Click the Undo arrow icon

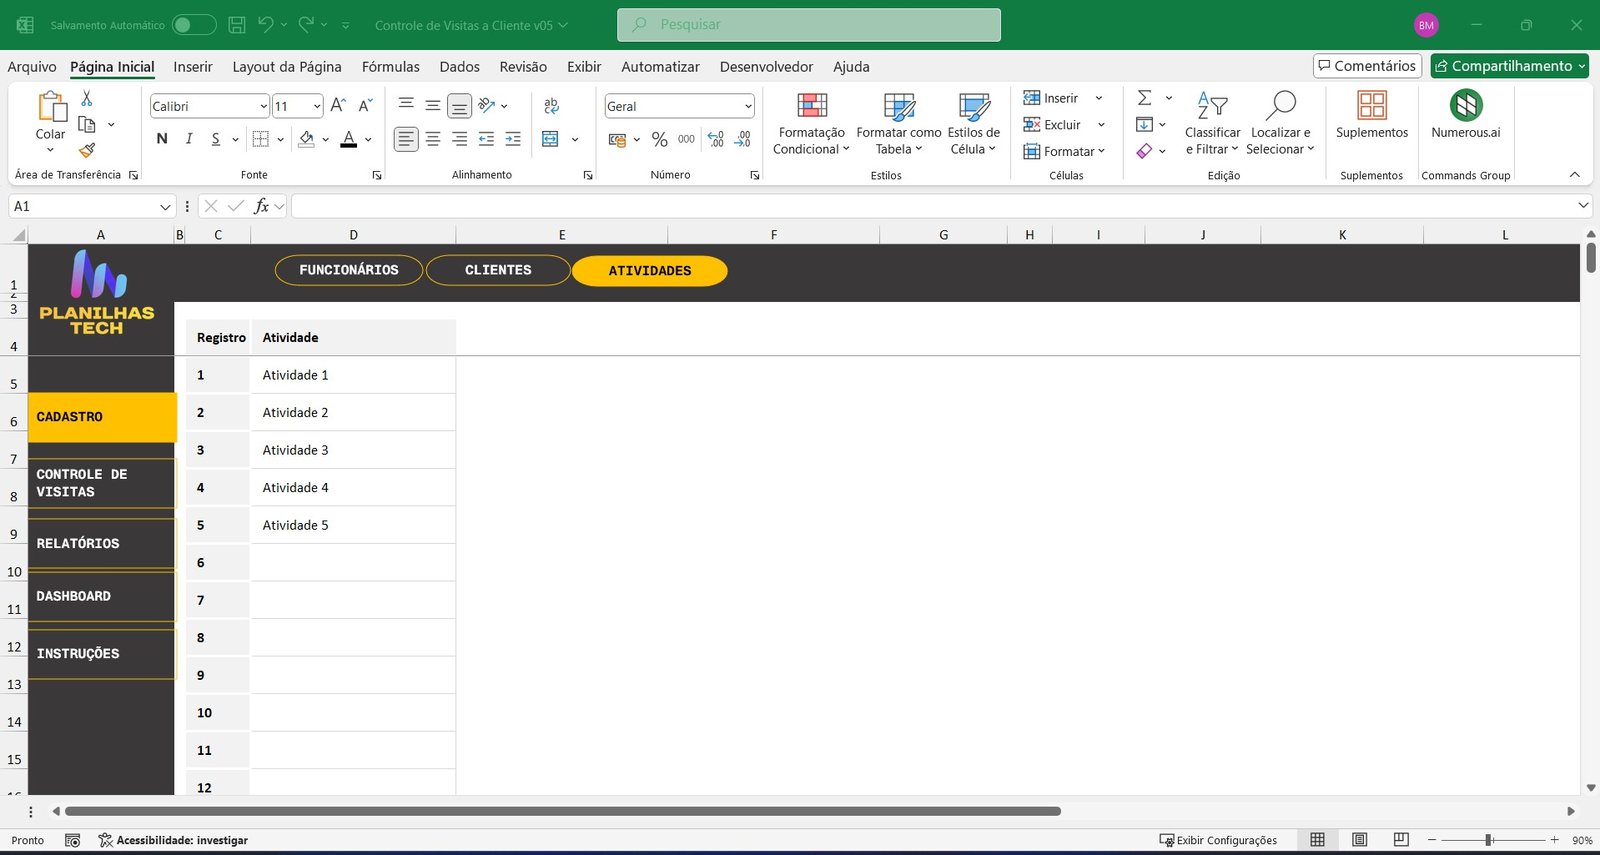coord(265,25)
